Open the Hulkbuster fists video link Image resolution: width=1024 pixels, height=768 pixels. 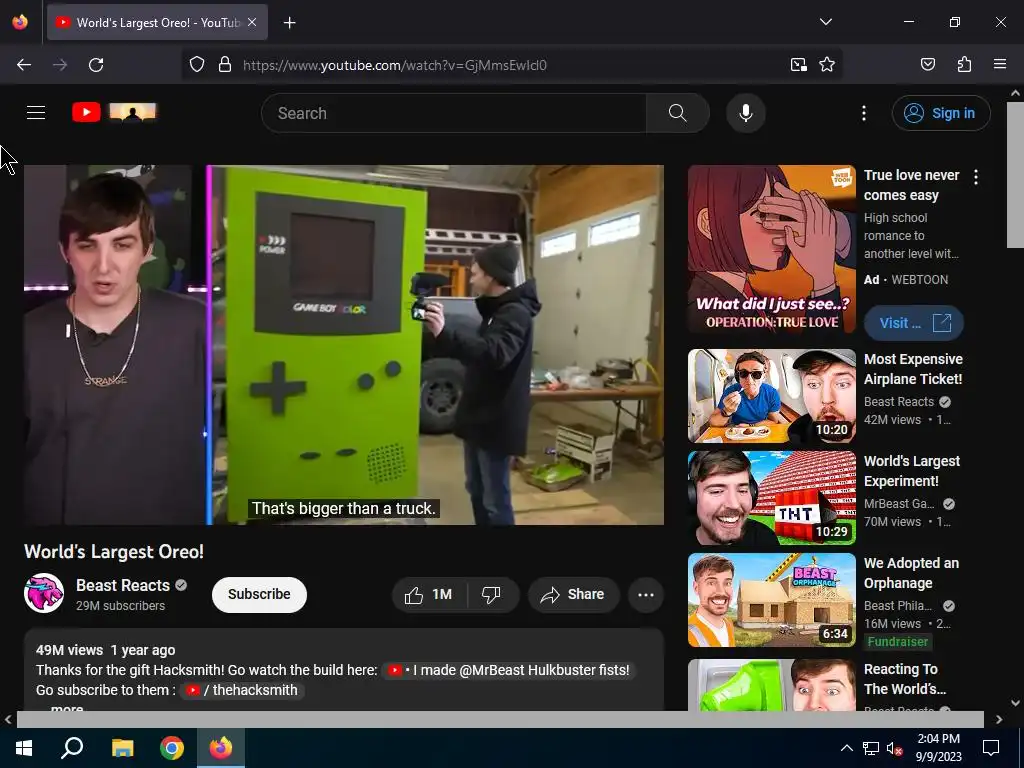click(508, 670)
